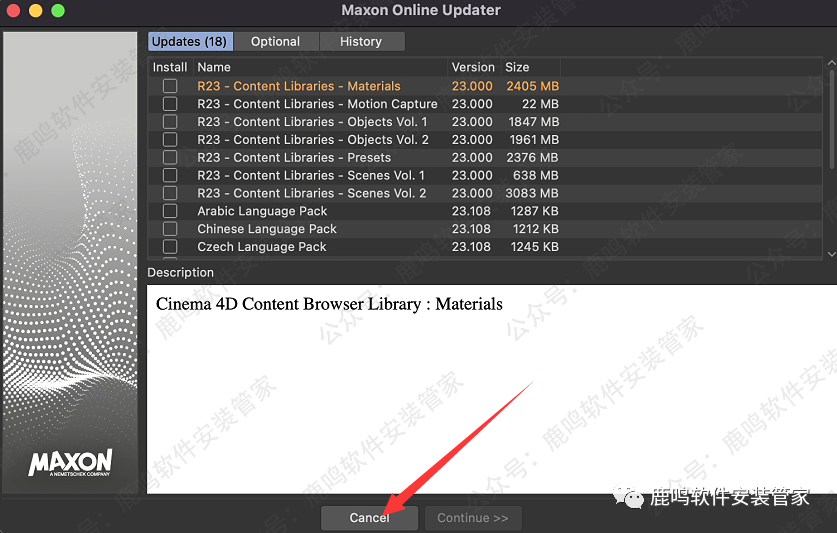Select the Scenes Vol. 2 library row
This screenshot has width=837, height=533.
tap(312, 193)
